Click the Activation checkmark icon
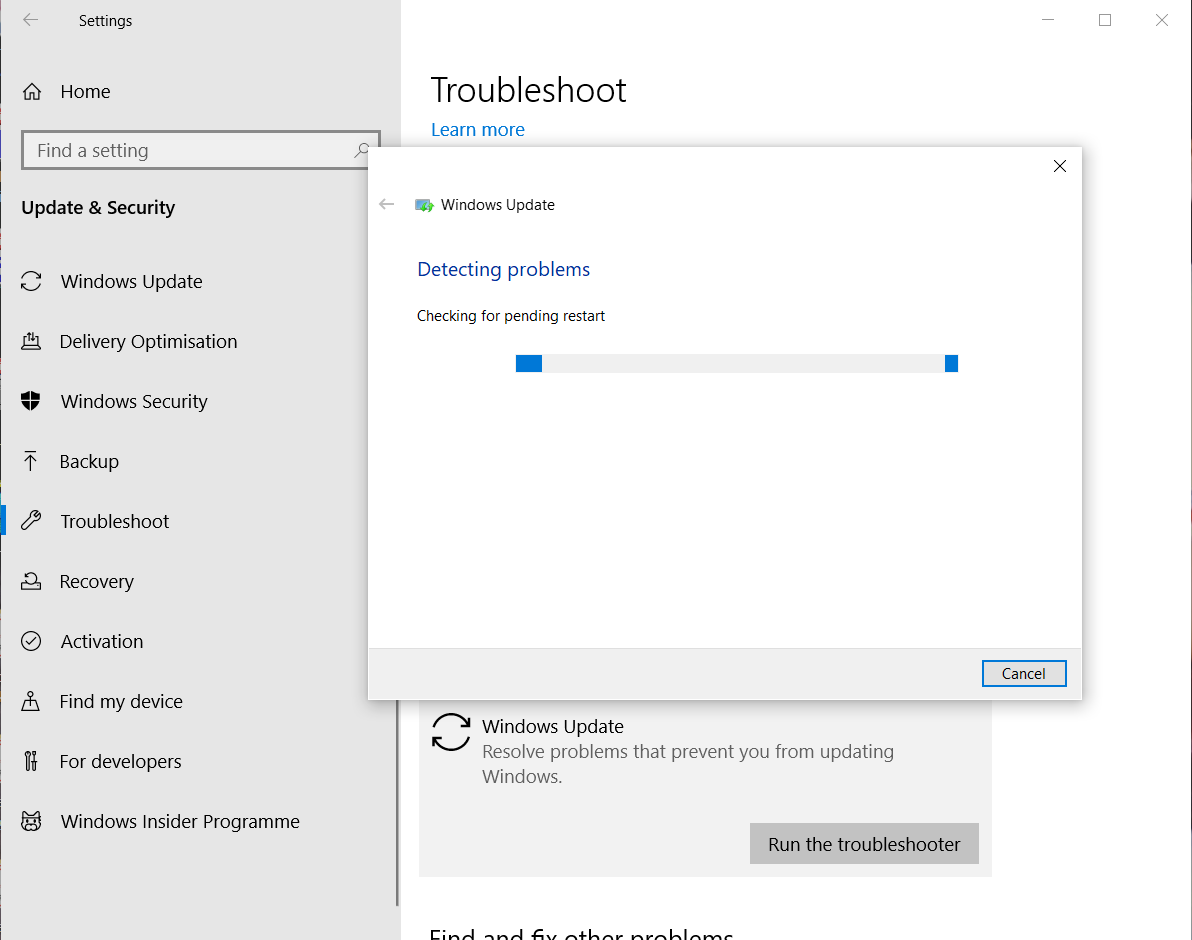Viewport: 1192px width, 940px height. [x=31, y=641]
